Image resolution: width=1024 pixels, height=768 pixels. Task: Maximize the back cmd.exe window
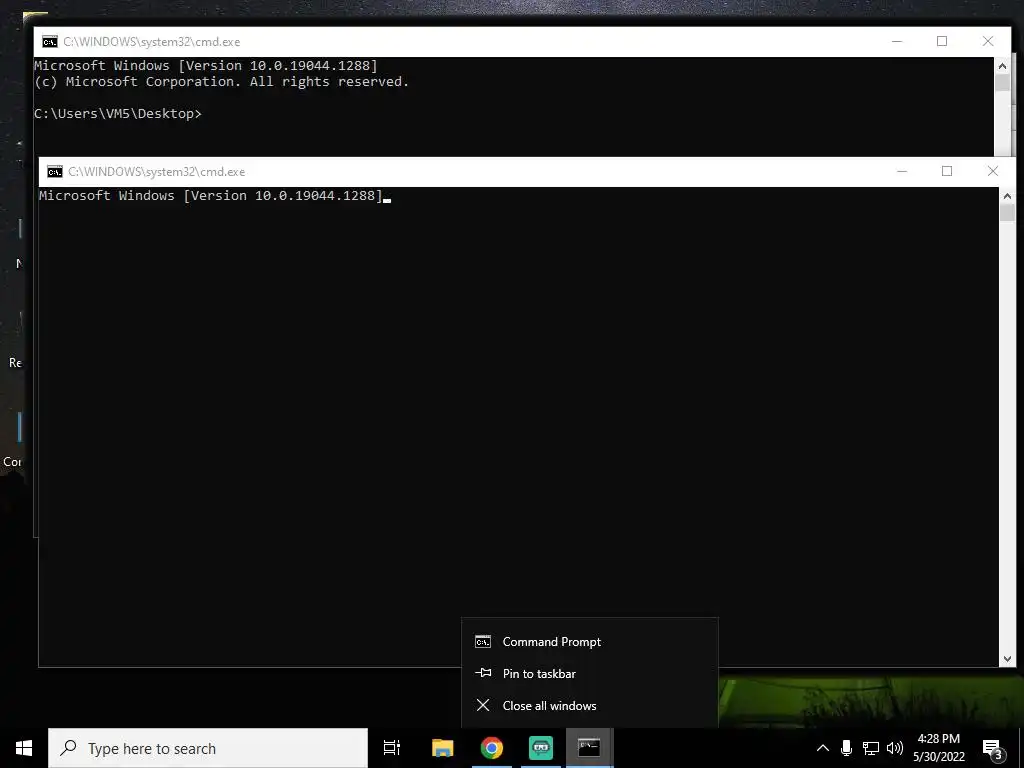point(942,41)
